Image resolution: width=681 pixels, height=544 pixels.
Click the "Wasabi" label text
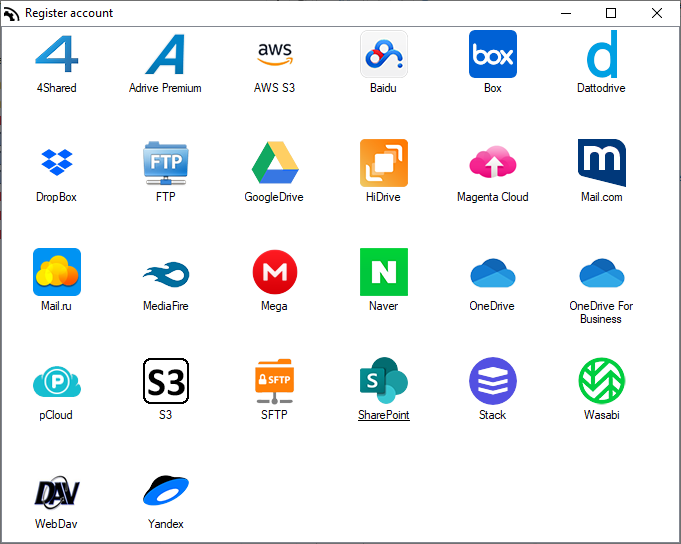[x=602, y=415]
